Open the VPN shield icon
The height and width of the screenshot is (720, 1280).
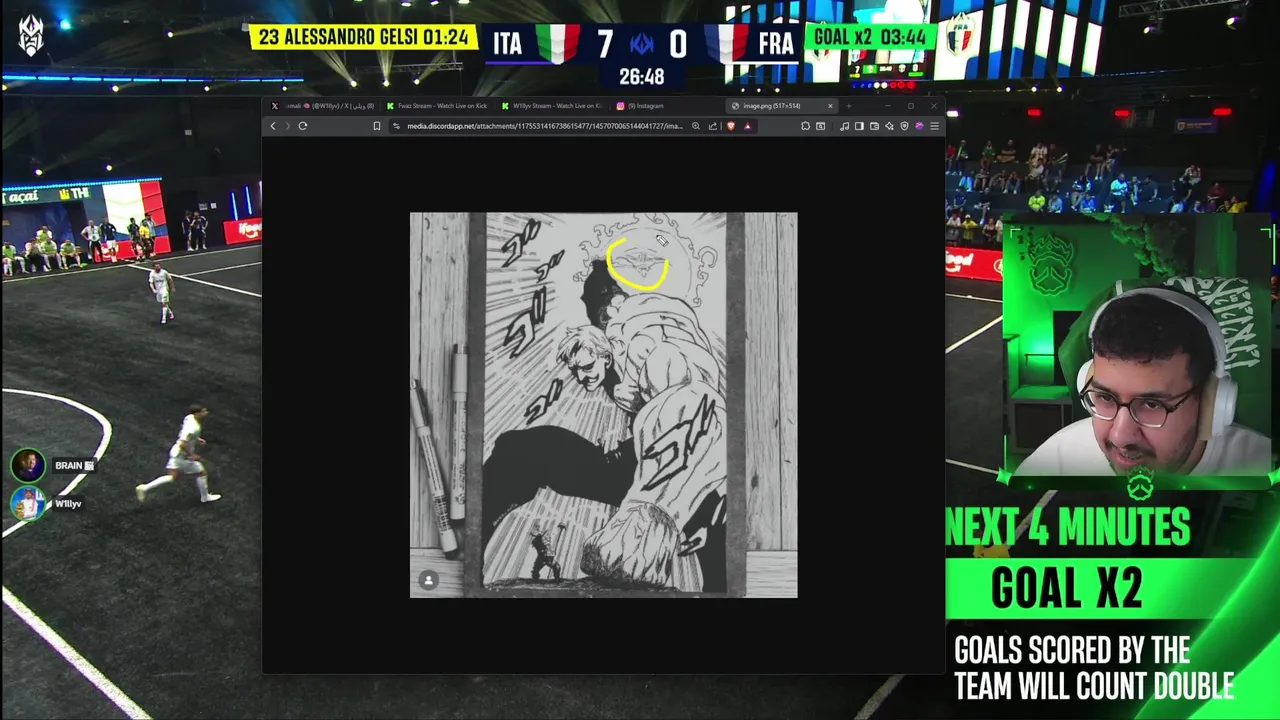tap(904, 126)
